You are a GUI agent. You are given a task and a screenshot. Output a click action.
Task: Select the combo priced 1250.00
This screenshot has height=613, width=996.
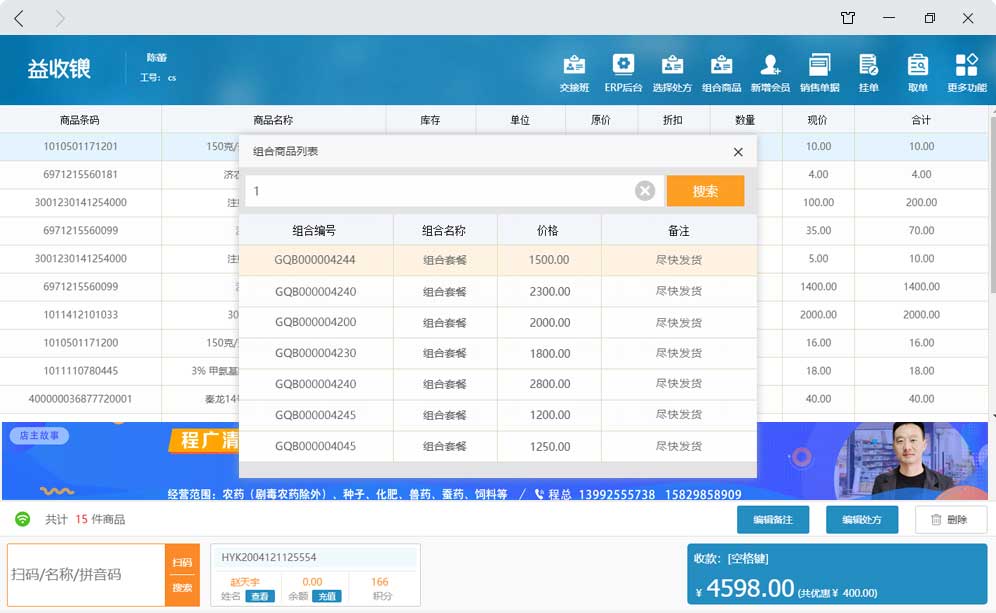pos(549,446)
